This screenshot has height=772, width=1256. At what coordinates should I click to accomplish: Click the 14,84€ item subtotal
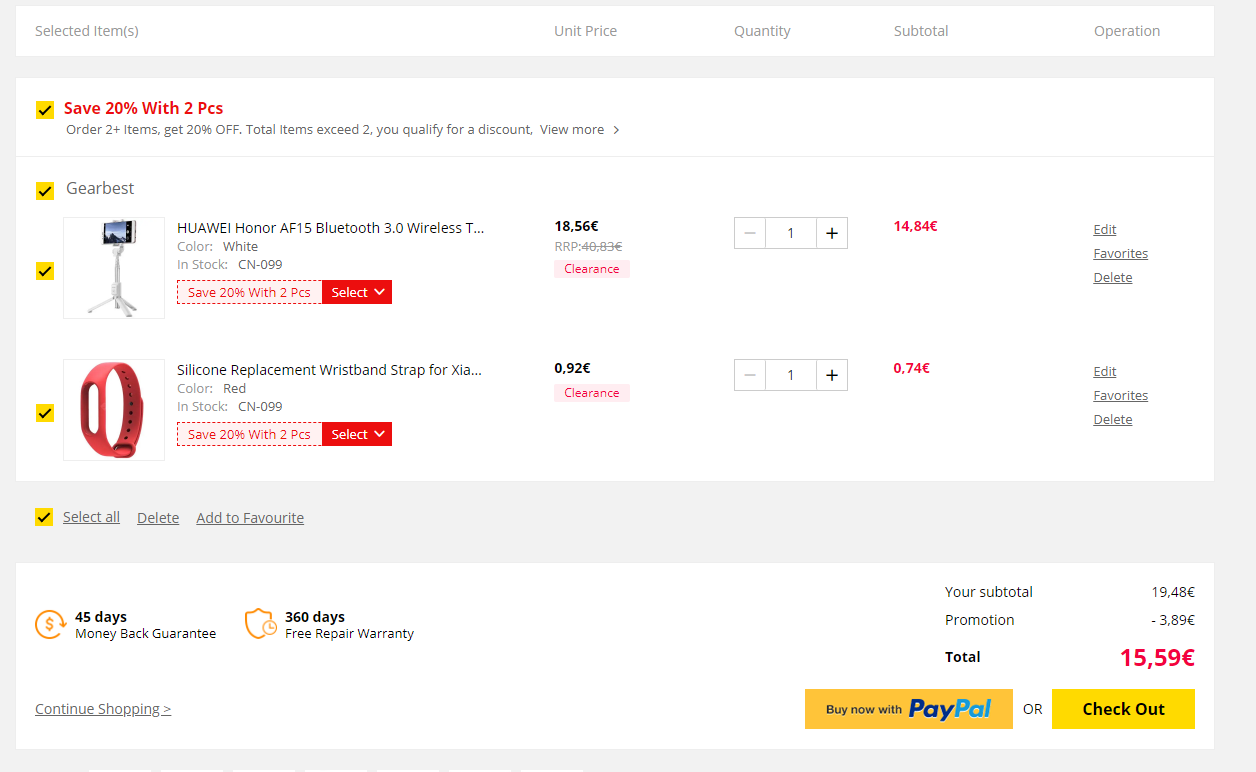click(916, 226)
